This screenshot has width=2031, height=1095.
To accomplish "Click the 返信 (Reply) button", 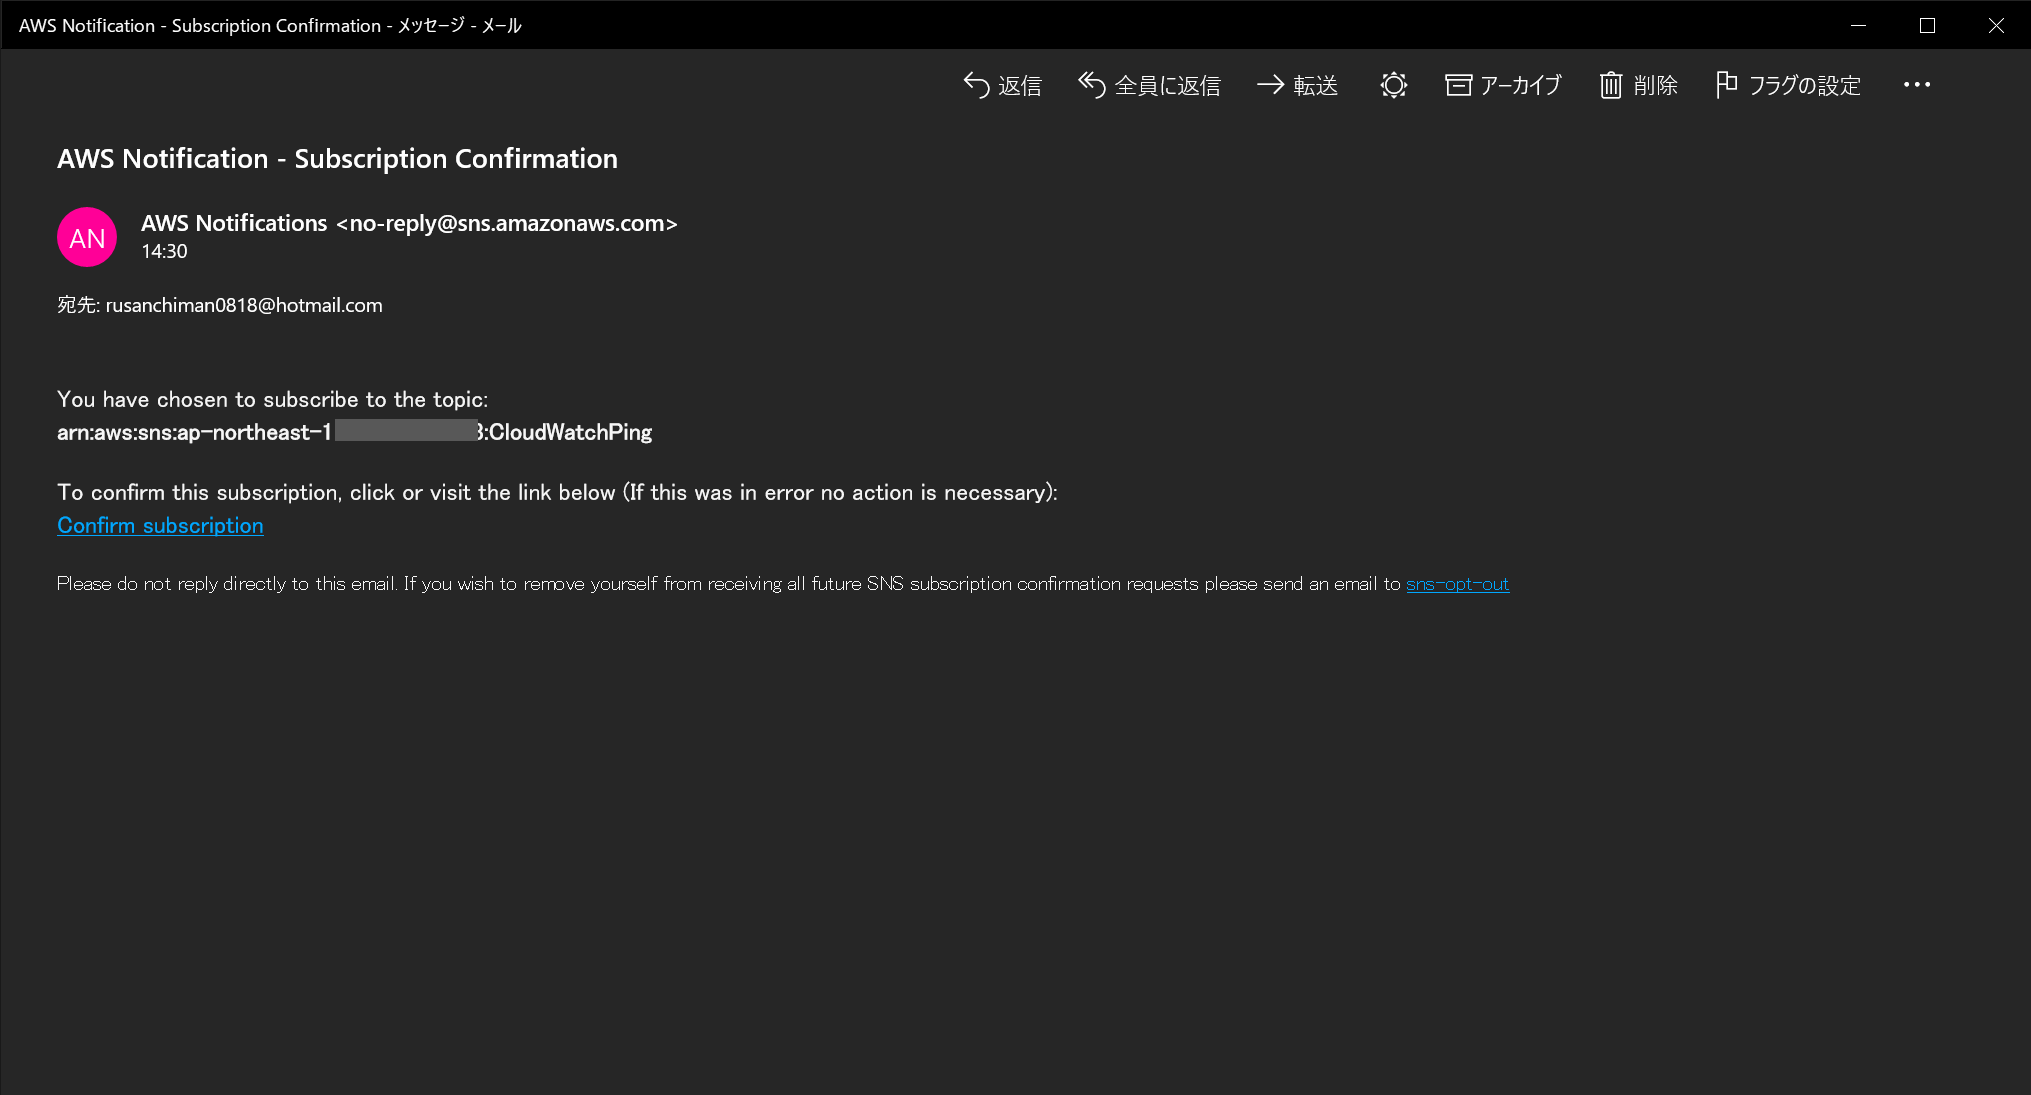I will click(x=1002, y=85).
